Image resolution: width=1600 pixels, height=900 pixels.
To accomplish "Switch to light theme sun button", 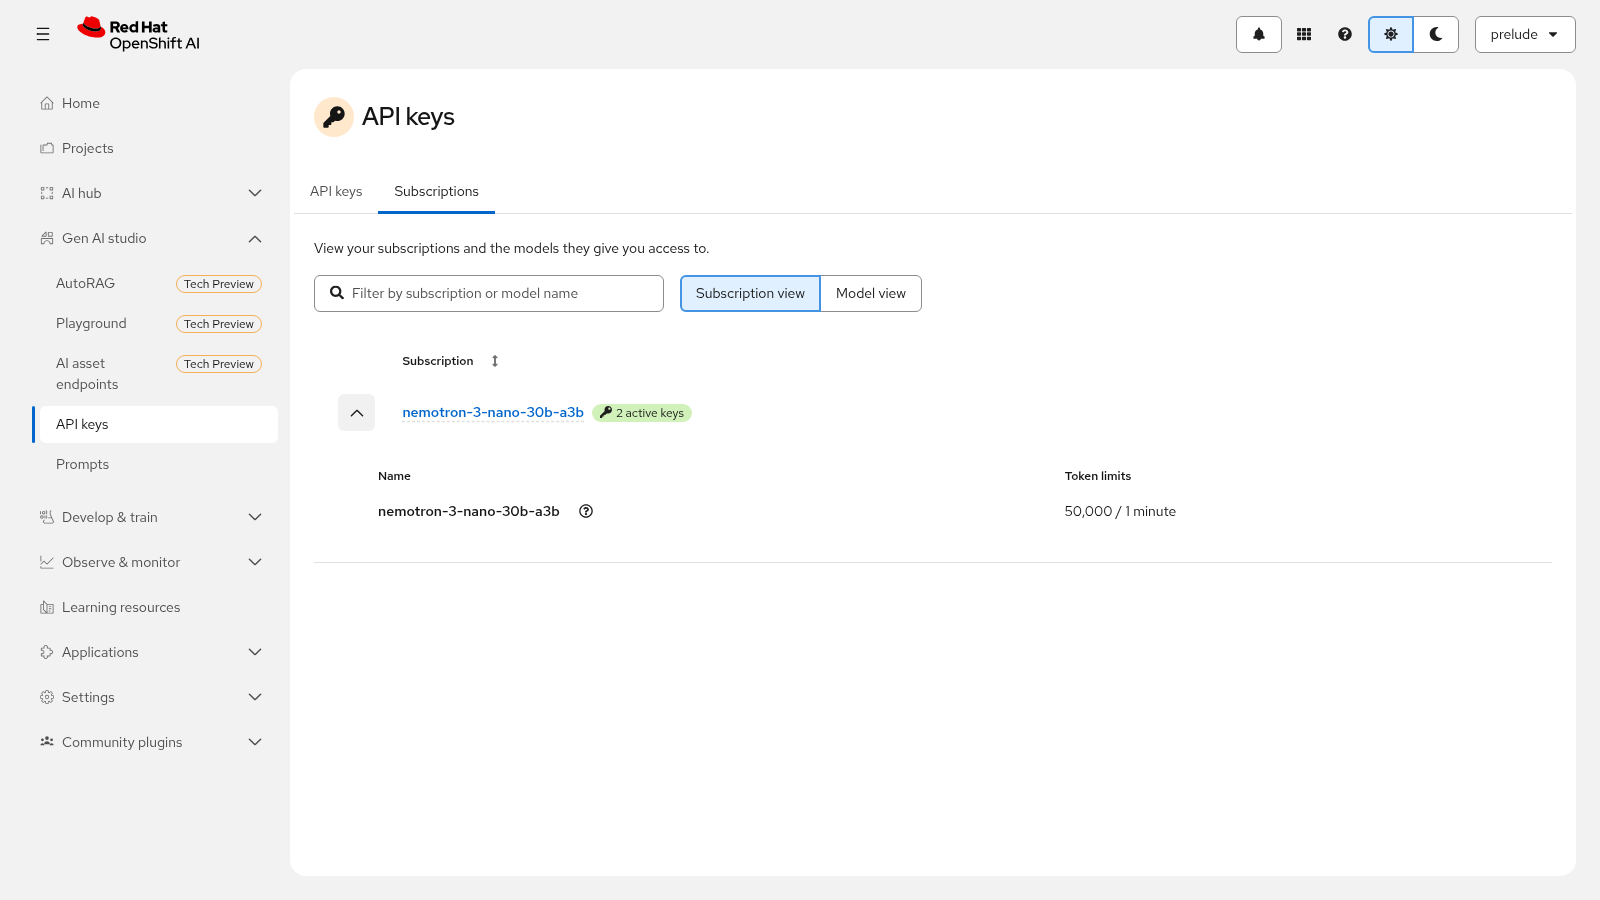I will click(x=1391, y=34).
